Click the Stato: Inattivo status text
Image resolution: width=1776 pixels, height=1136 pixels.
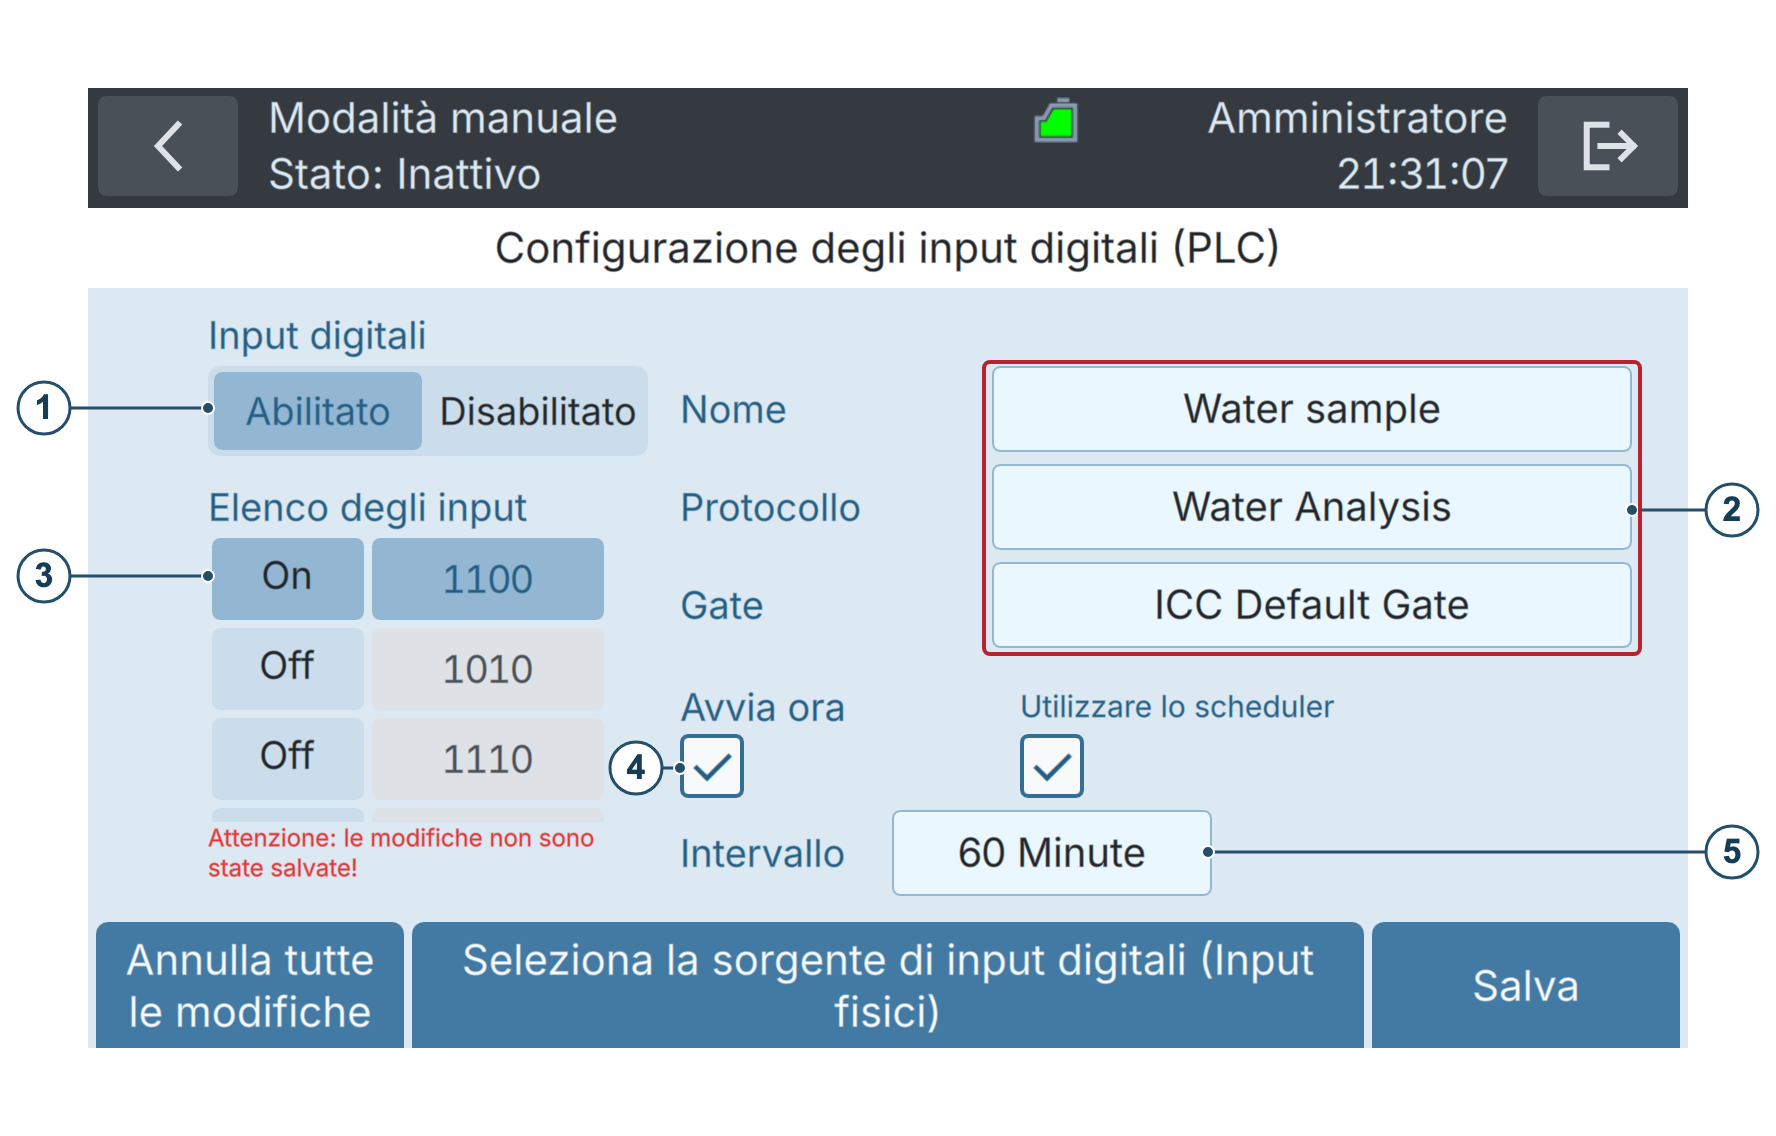point(404,174)
